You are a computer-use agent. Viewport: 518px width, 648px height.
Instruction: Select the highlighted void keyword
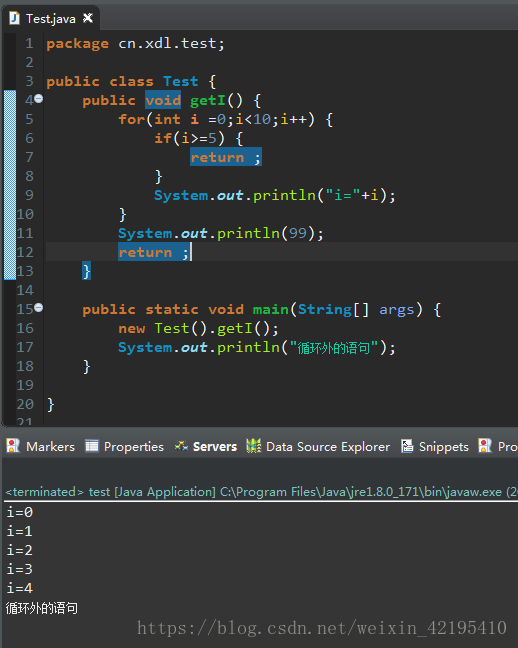pos(163,100)
